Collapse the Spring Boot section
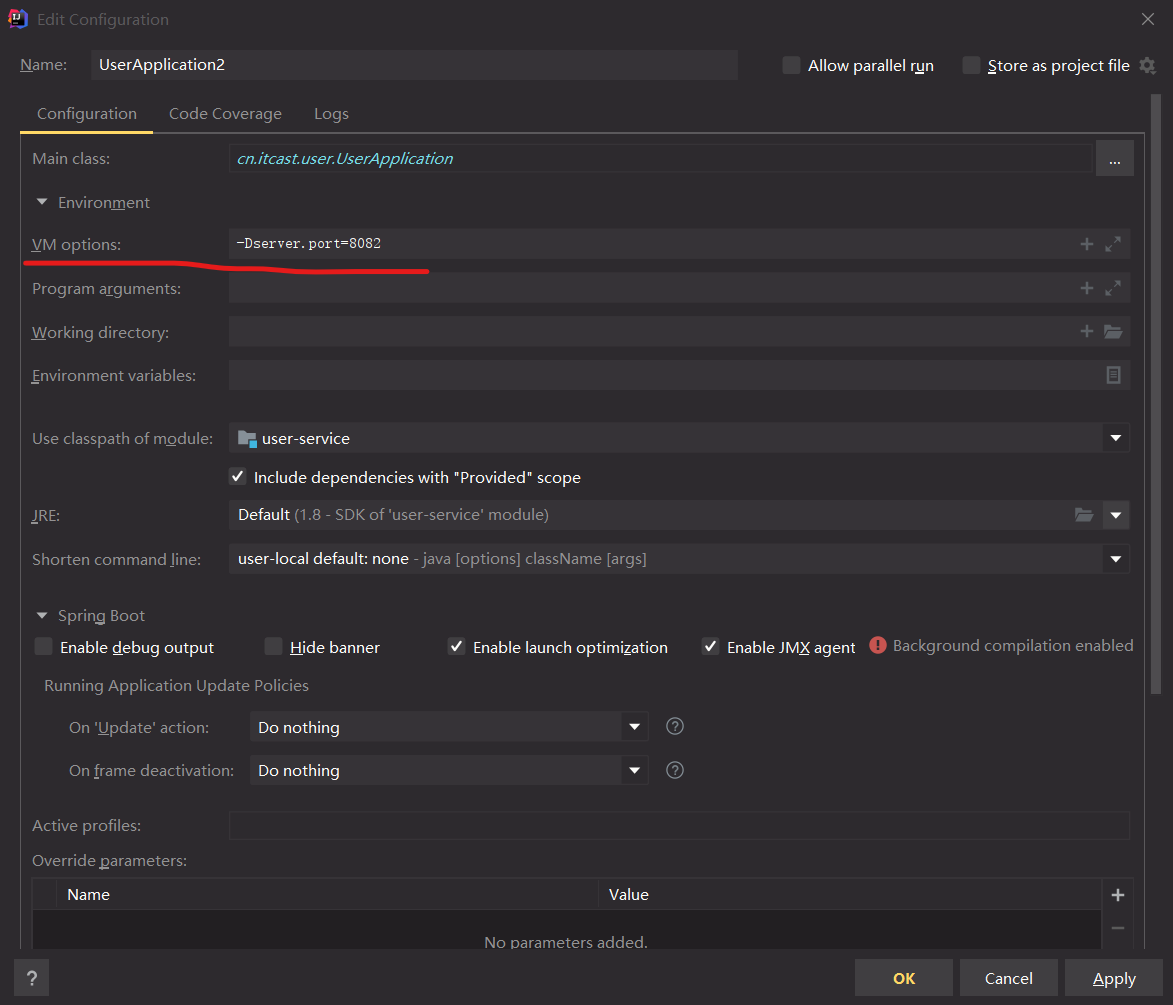The height and width of the screenshot is (1005, 1173). coord(42,616)
